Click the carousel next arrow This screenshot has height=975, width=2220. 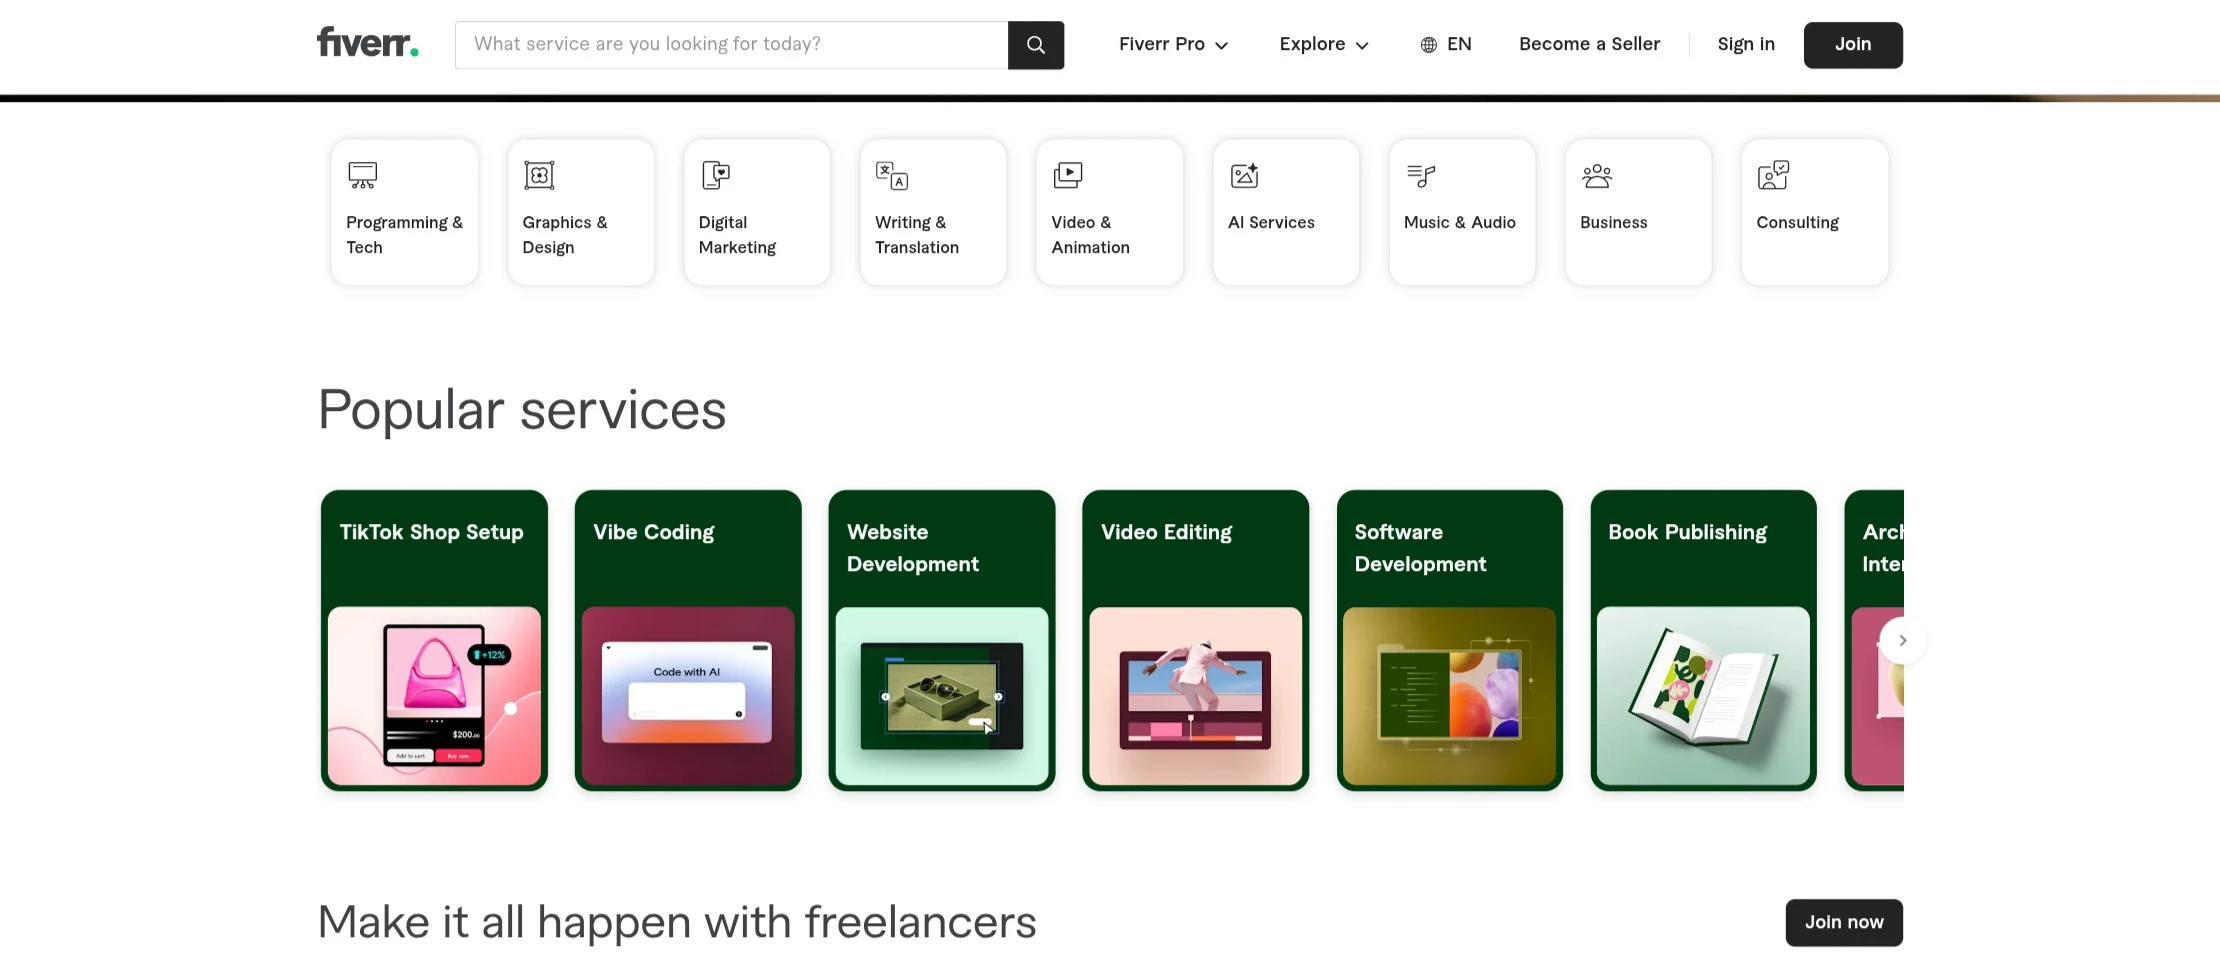coord(1902,640)
